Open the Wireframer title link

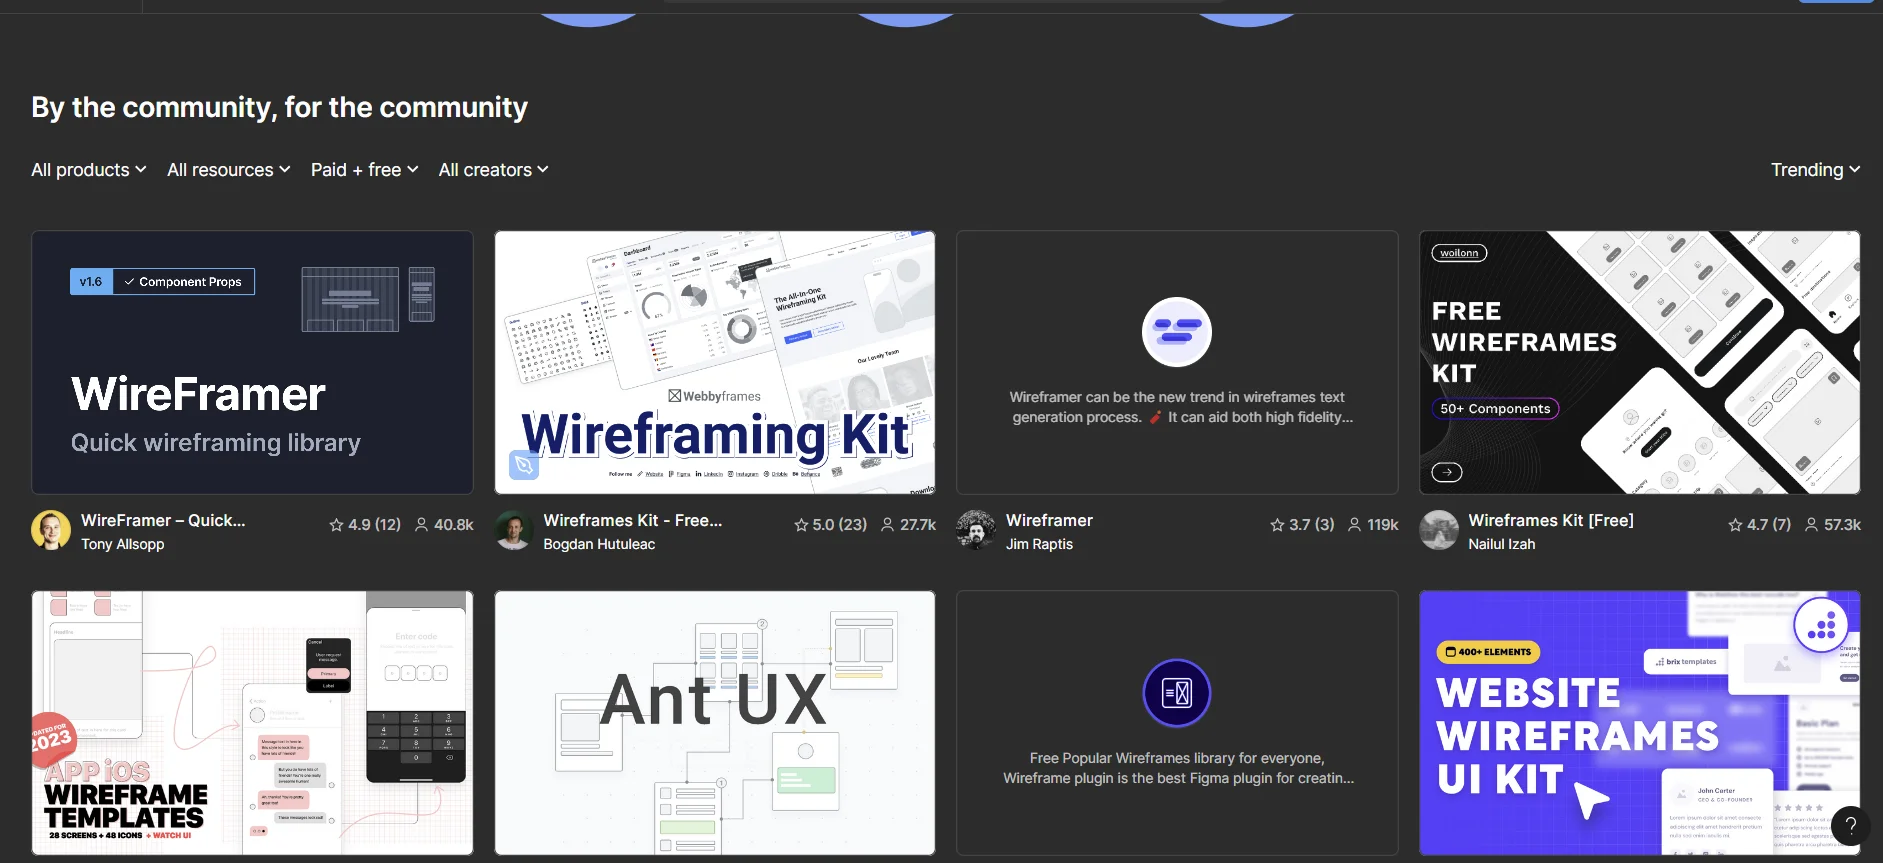coord(1049,520)
